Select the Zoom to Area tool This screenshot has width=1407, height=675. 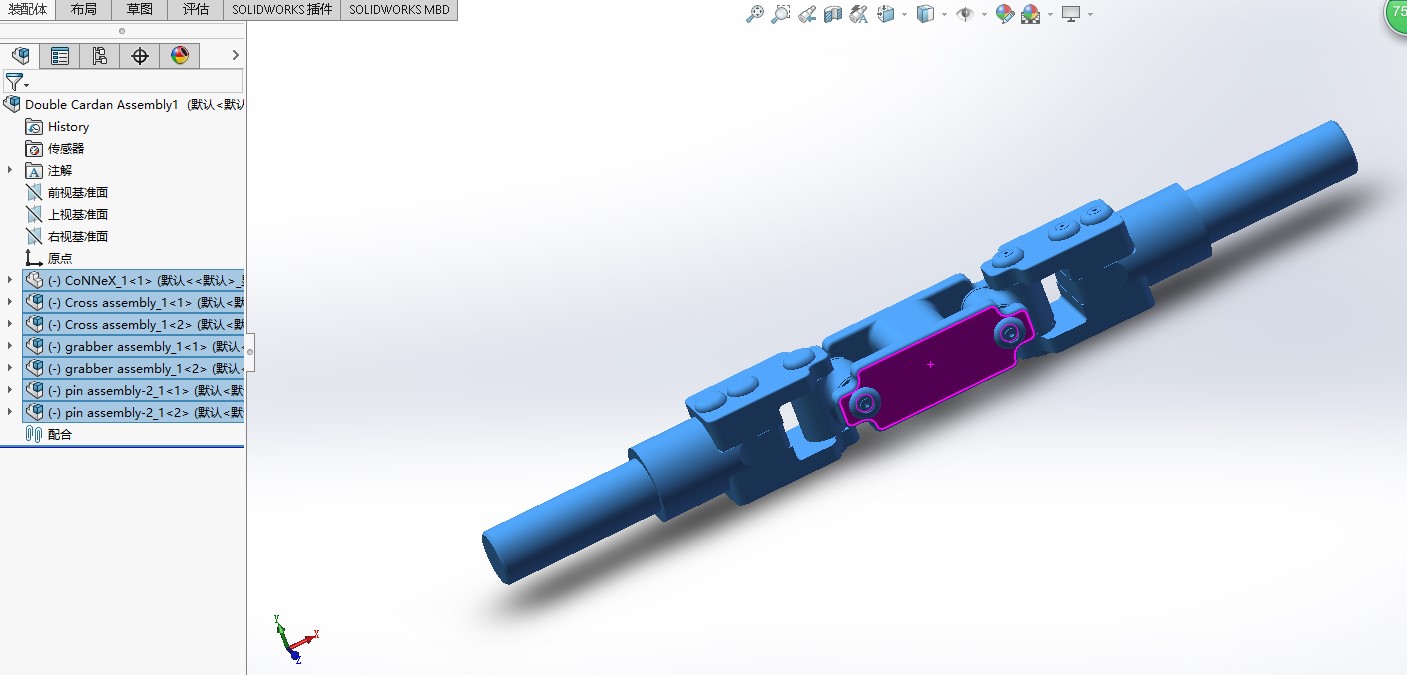coord(781,14)
